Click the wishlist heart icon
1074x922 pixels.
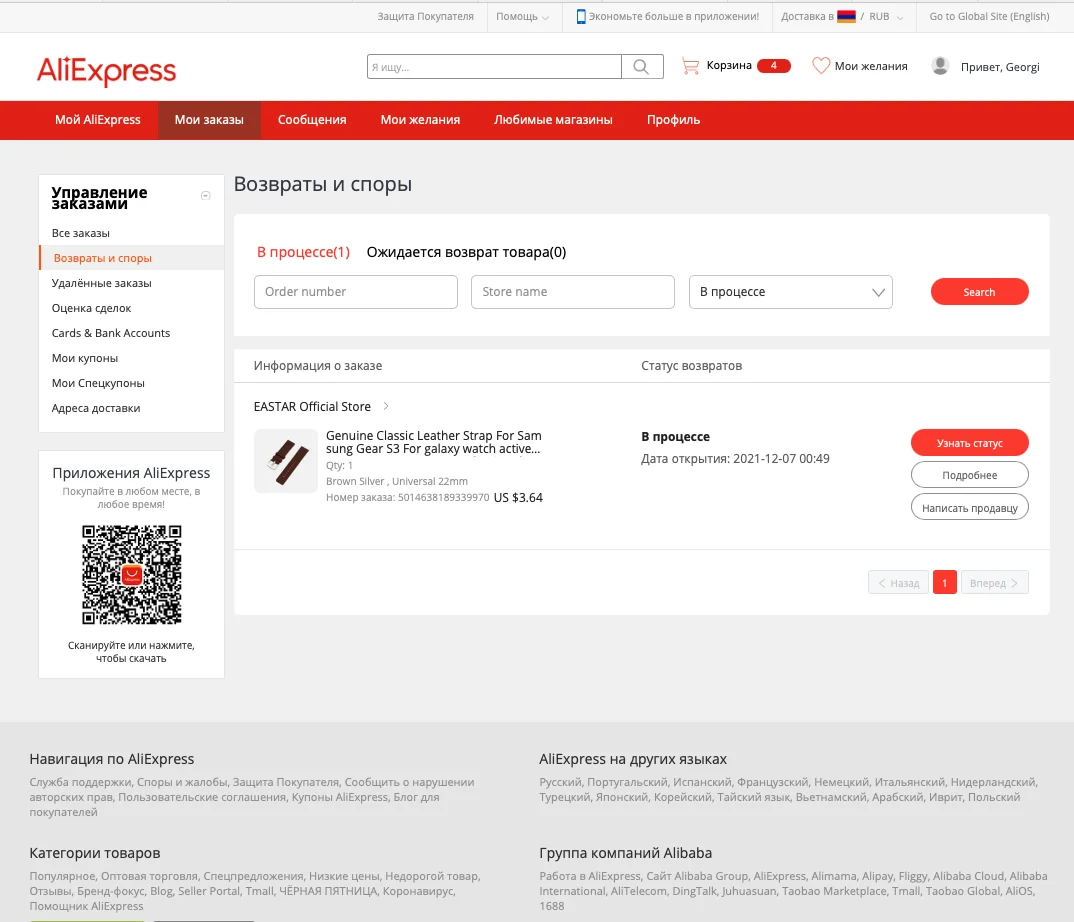pos(821,66)
